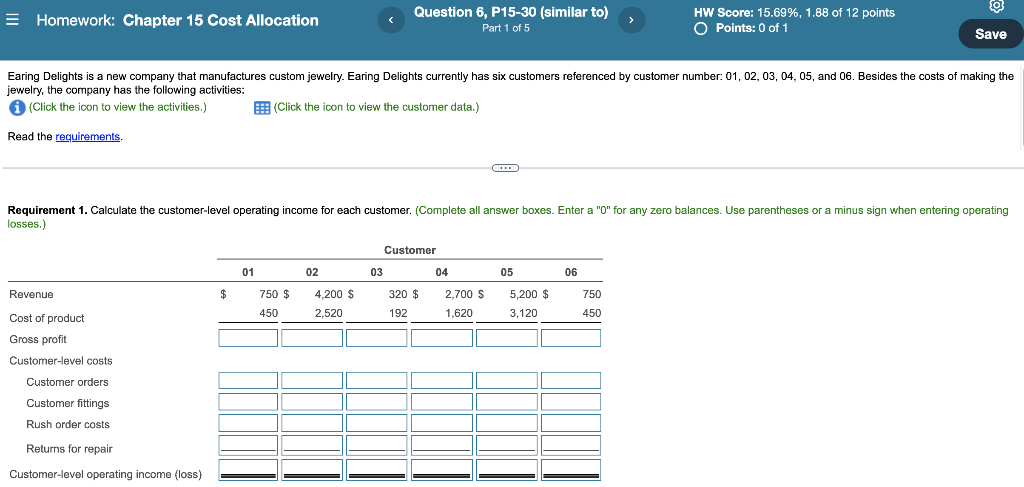Screen dimensions: 1024x487
Task: Click cost of product value 2,520
Action: click(x=328, y=313)
